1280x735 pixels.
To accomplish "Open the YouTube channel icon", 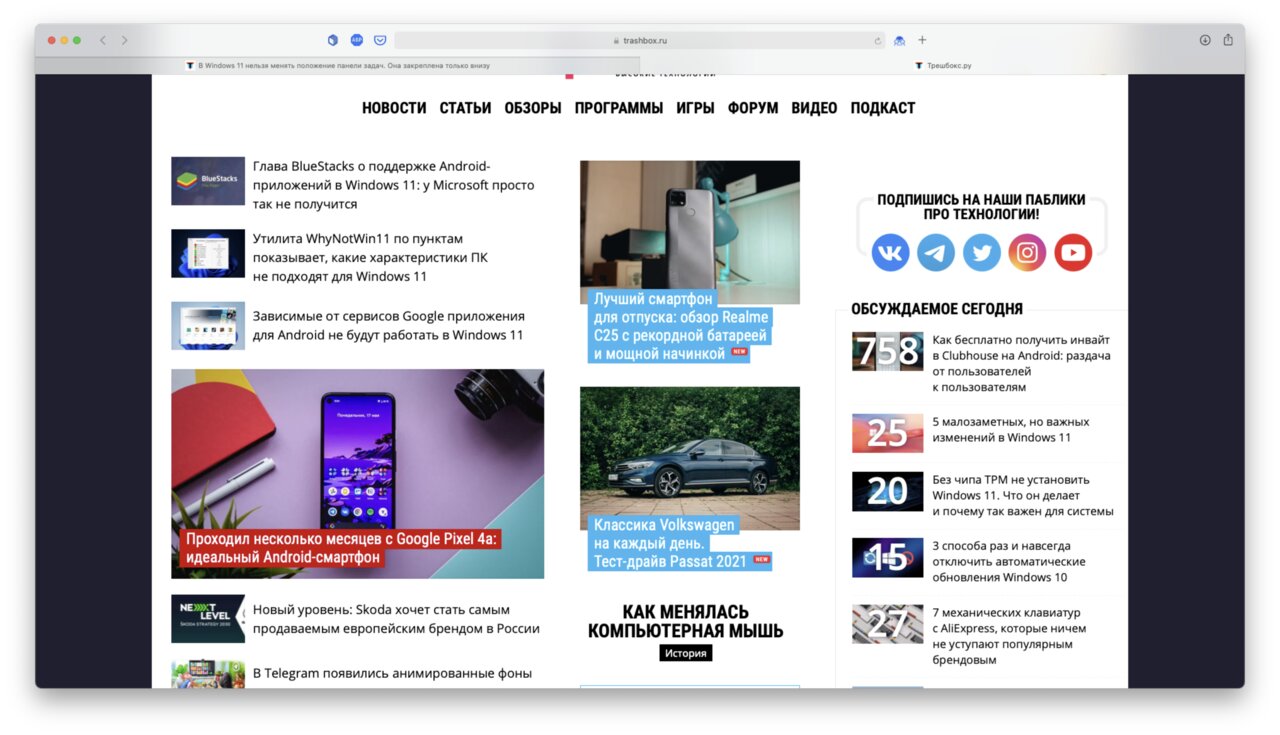I will 1073,252.
